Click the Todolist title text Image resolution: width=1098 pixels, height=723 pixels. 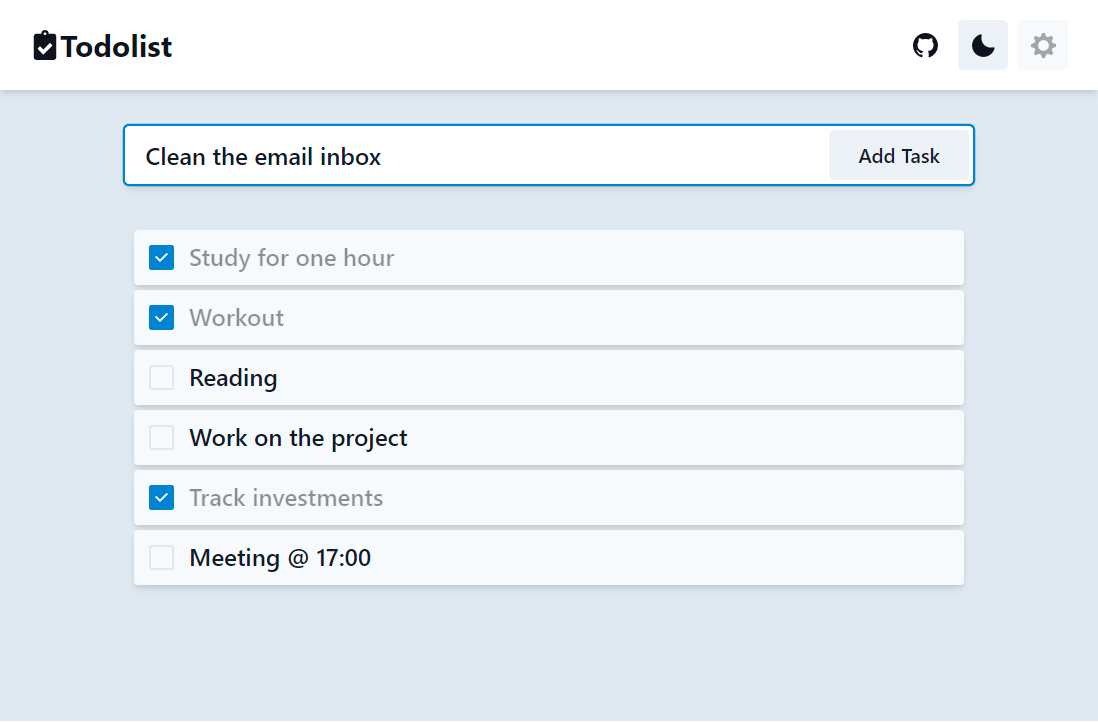(x=116, y=47)
